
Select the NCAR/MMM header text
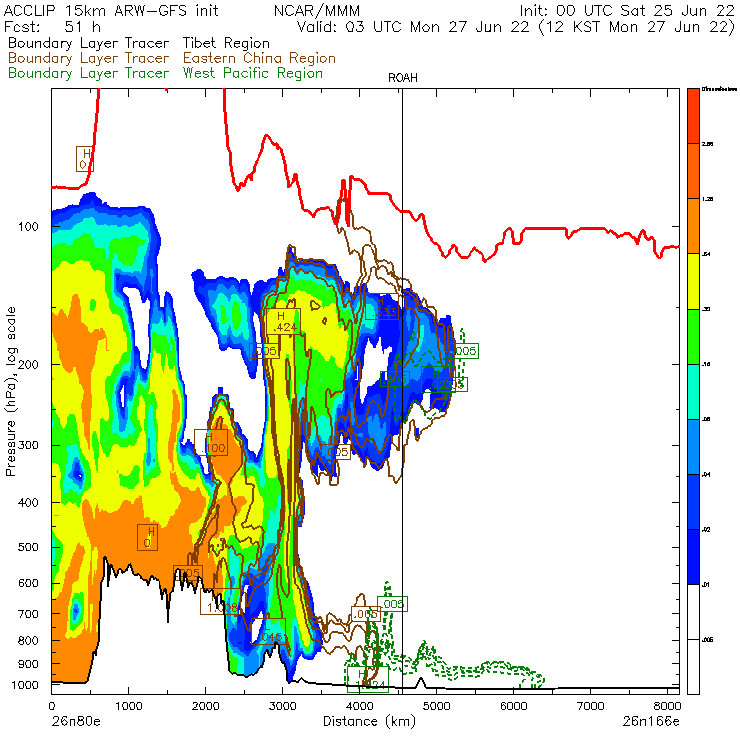(317, 10)
